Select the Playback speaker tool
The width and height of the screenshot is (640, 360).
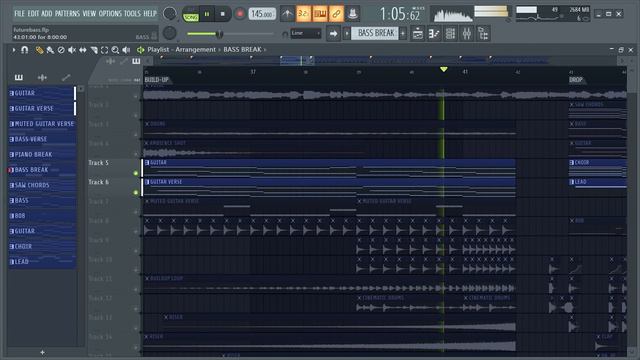(x=126, y=50)
